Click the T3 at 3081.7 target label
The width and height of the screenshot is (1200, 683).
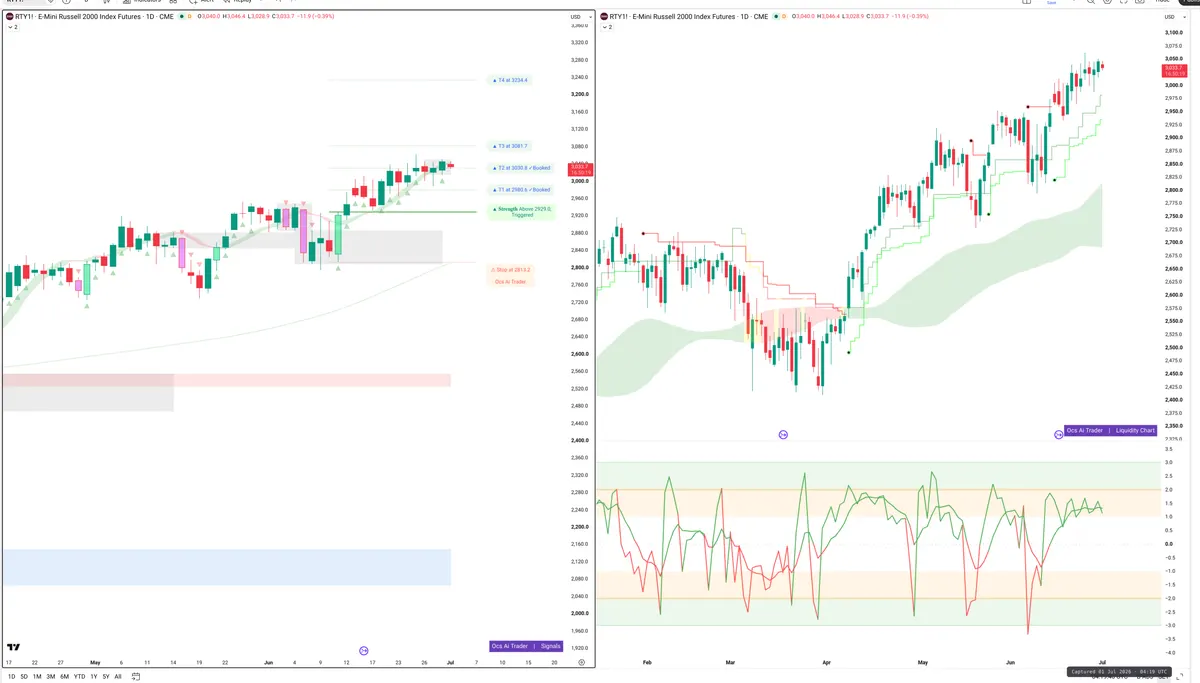click(510, 146)
